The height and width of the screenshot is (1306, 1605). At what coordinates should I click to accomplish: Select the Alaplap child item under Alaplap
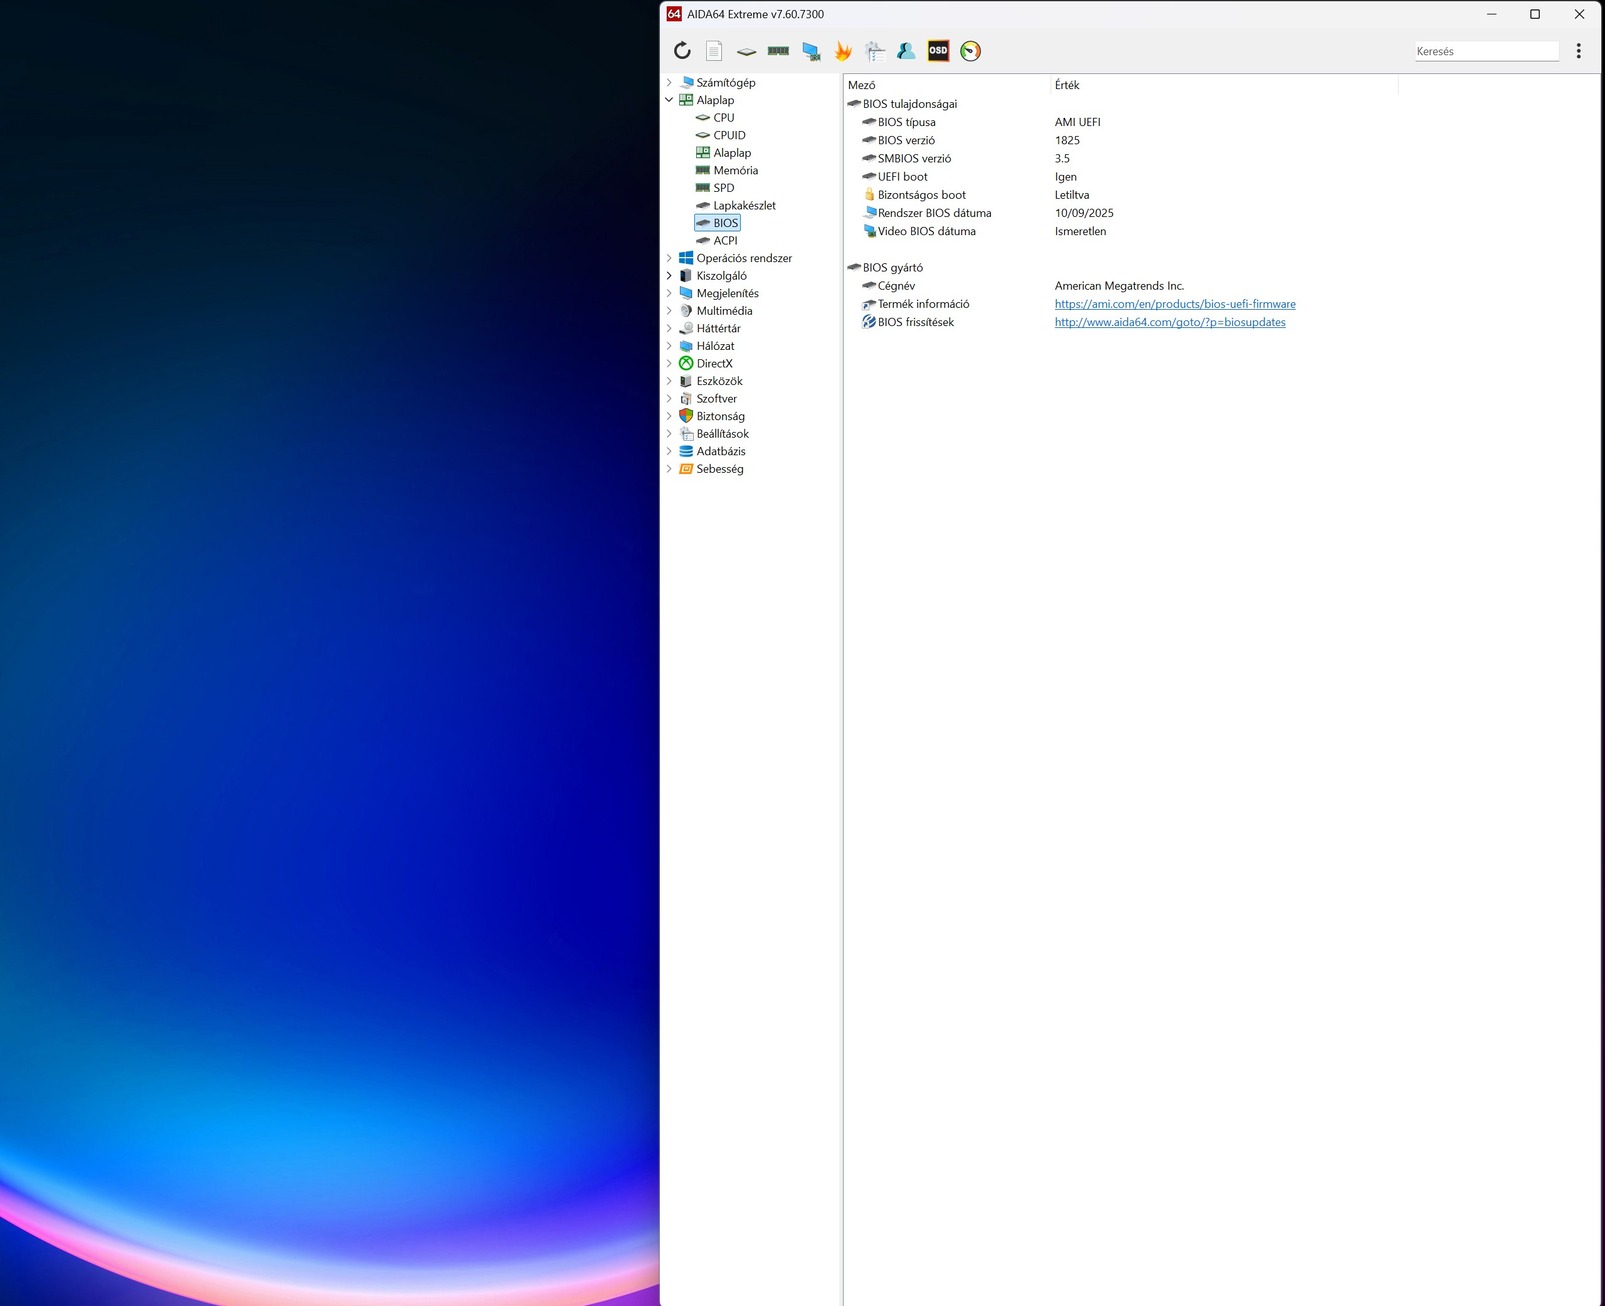point(732,153)
